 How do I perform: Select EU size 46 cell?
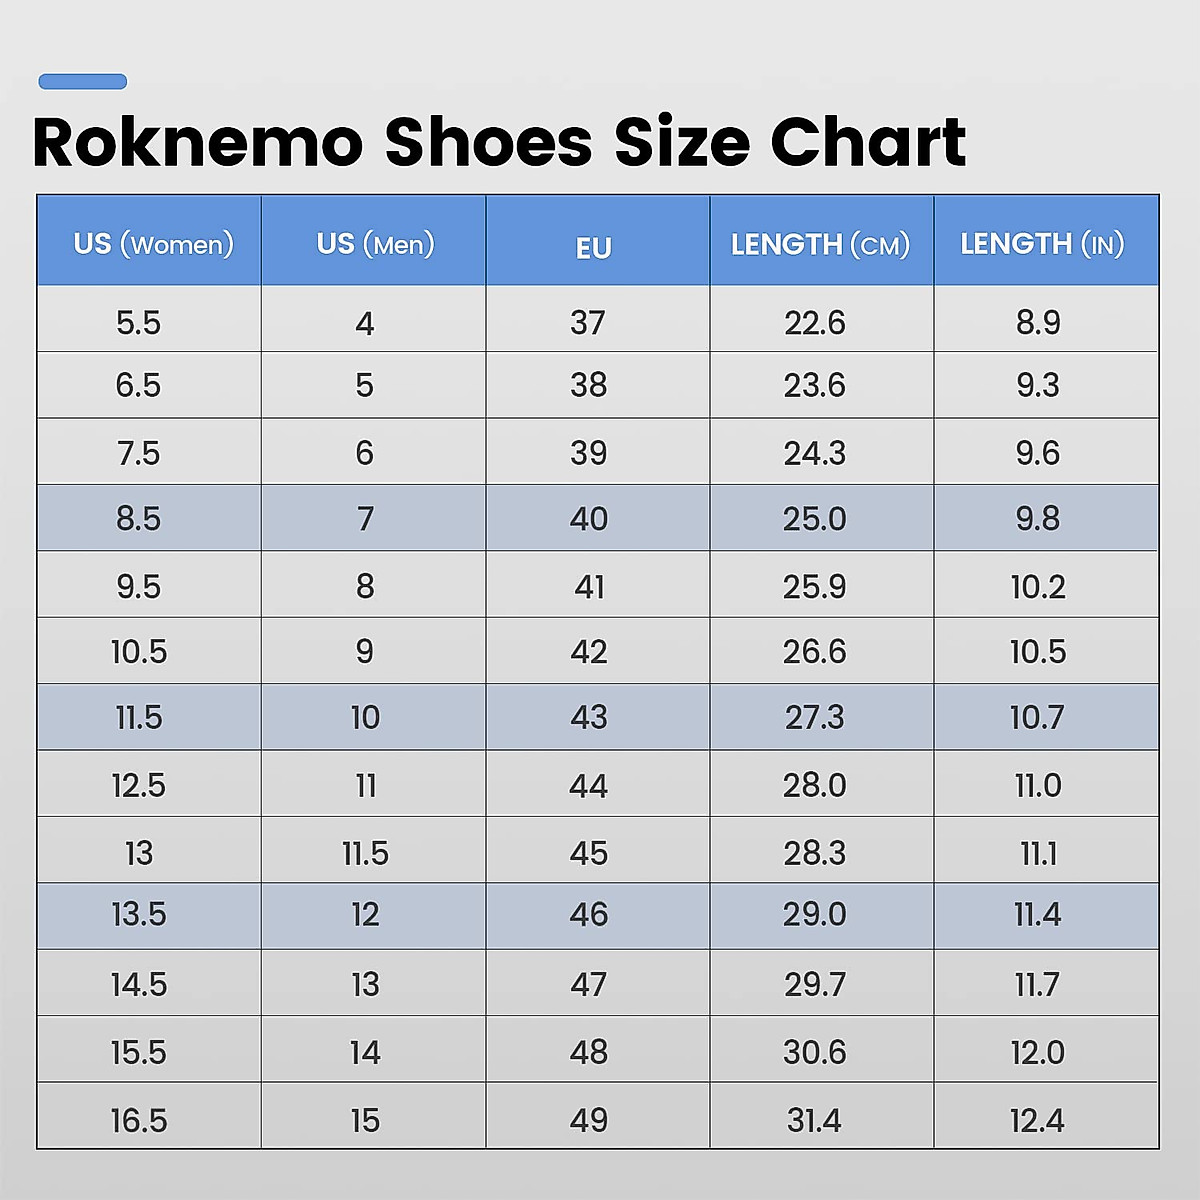588,914
